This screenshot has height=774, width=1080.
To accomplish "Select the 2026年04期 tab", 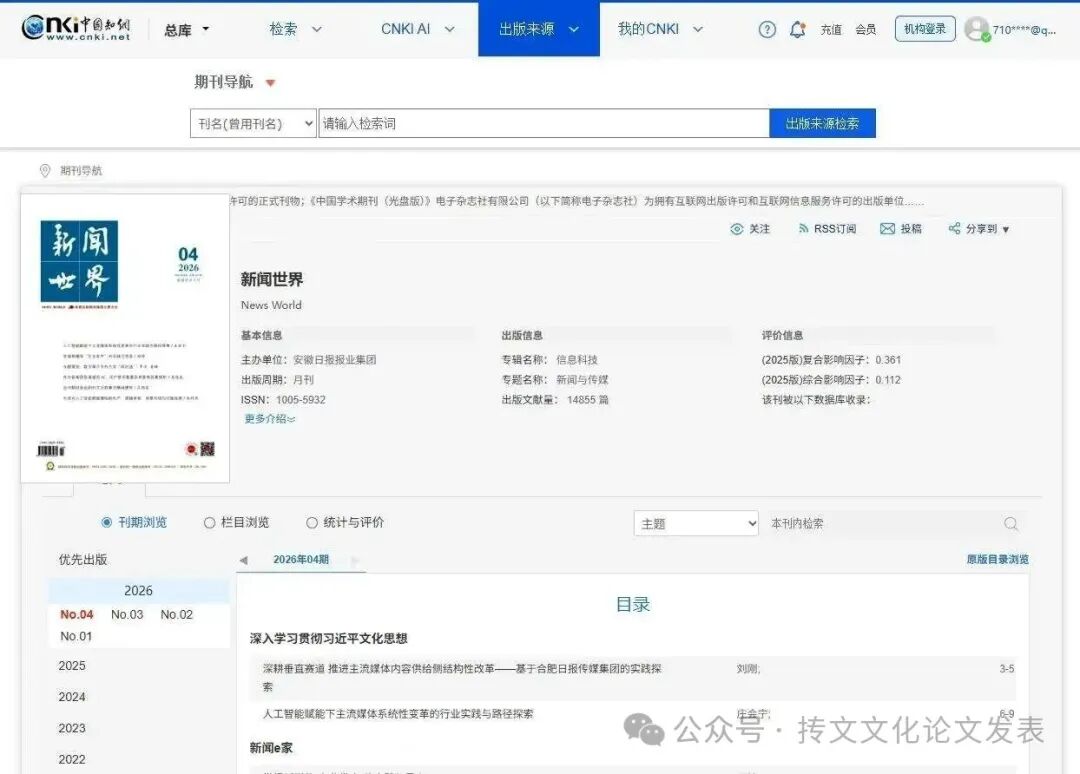I will (301, 559).
